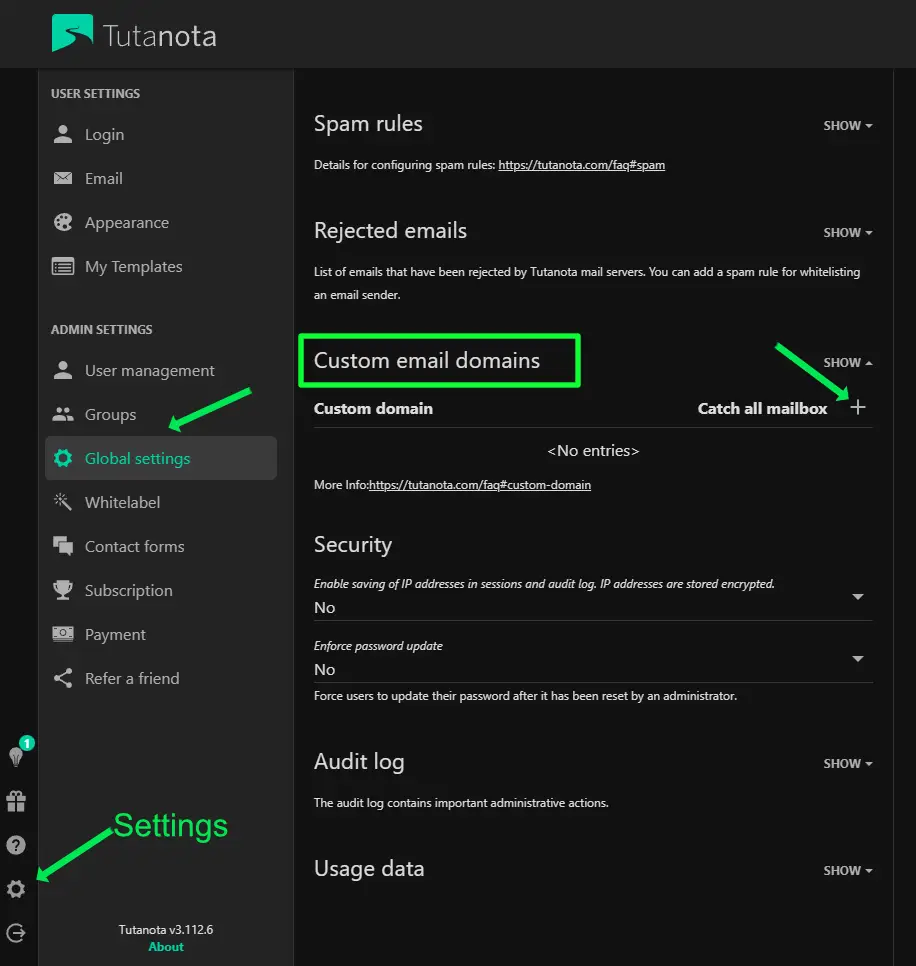Click the Whitelabel magic wand icon
Viewport: 916px width, 966px height.
point(63,502)
